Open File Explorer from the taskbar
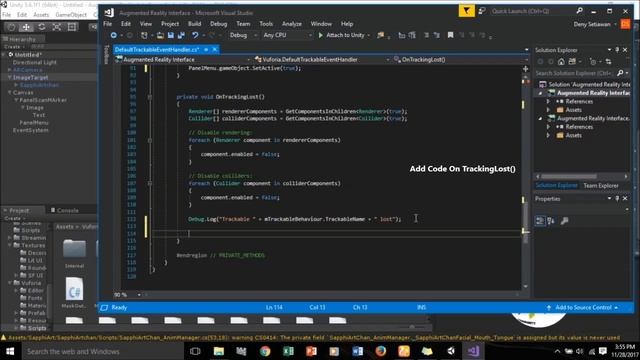The image size is (640, 360). 219,351
